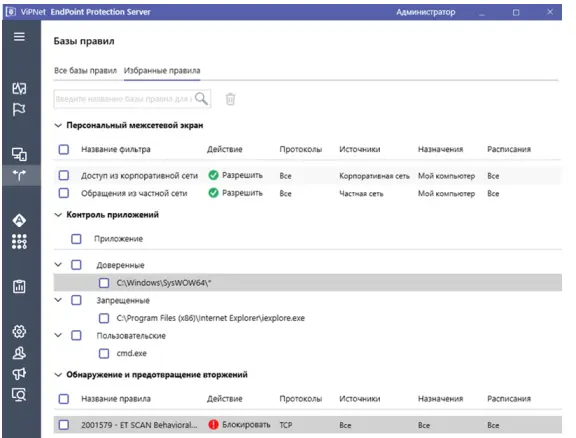The image size is (576, 438).
Task: Select row text Обращения из частной сети
Action: pos(134,193)
